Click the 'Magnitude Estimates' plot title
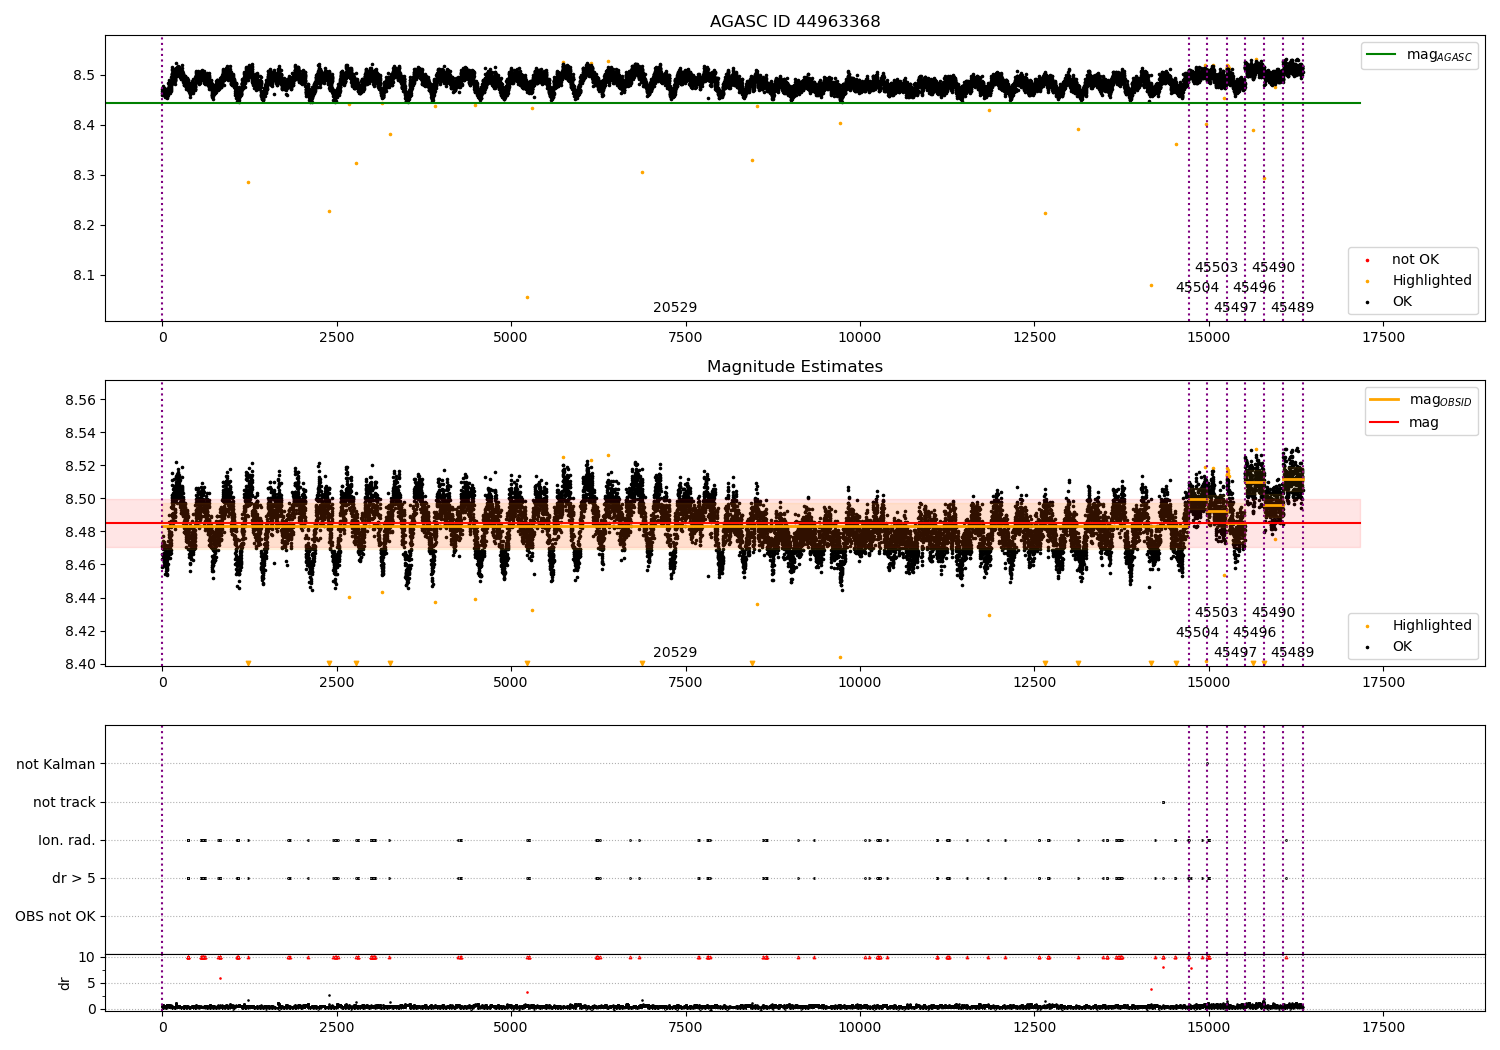 (x=795, y=366)
